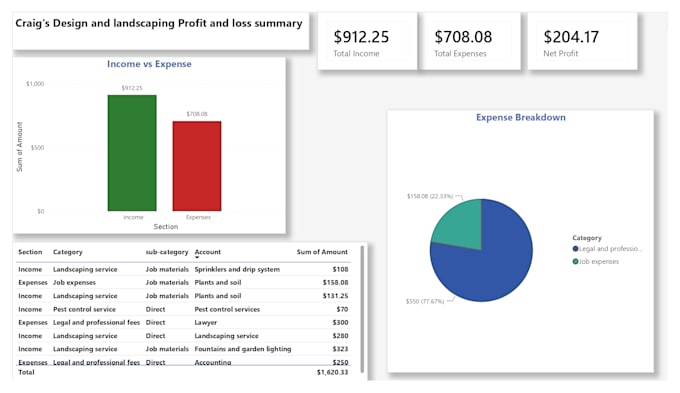Select the Job expenses legend swatch
Screen dimensions: 680x393
click(x=575, y=262)
